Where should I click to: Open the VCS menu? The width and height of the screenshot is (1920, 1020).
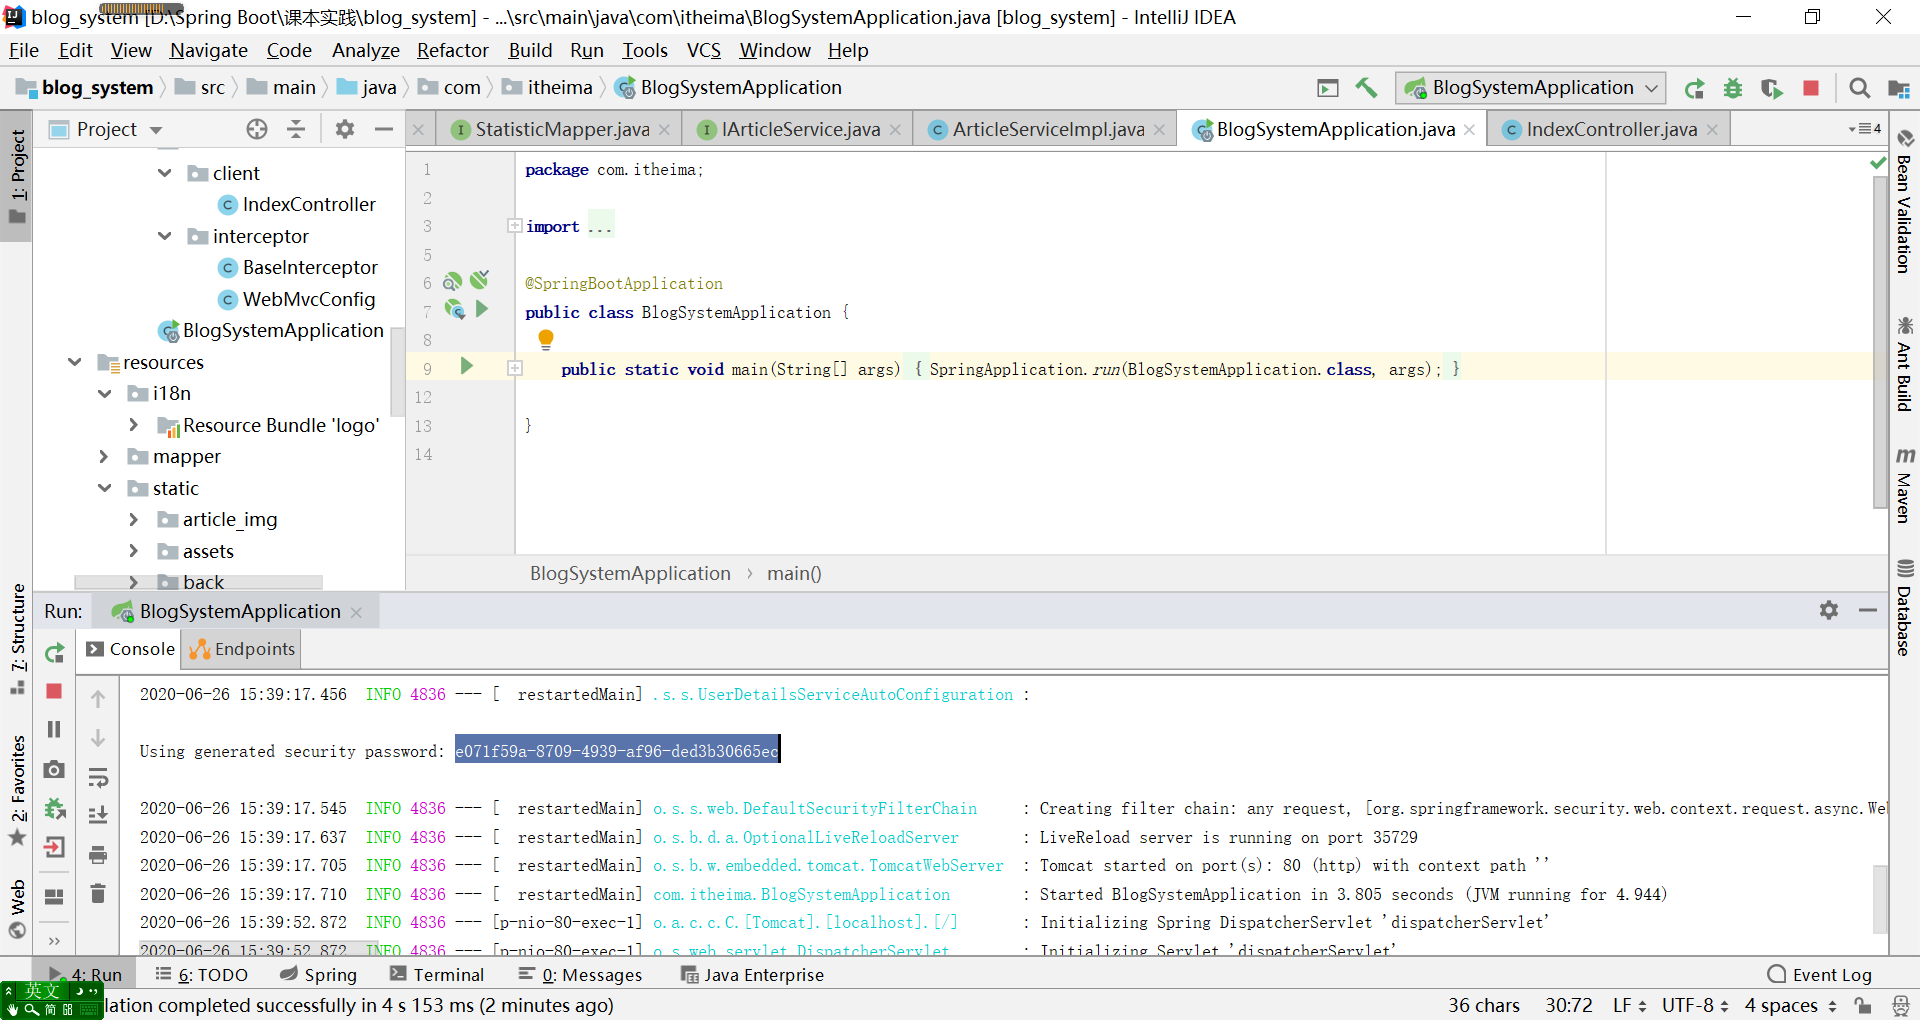point(703,50)
